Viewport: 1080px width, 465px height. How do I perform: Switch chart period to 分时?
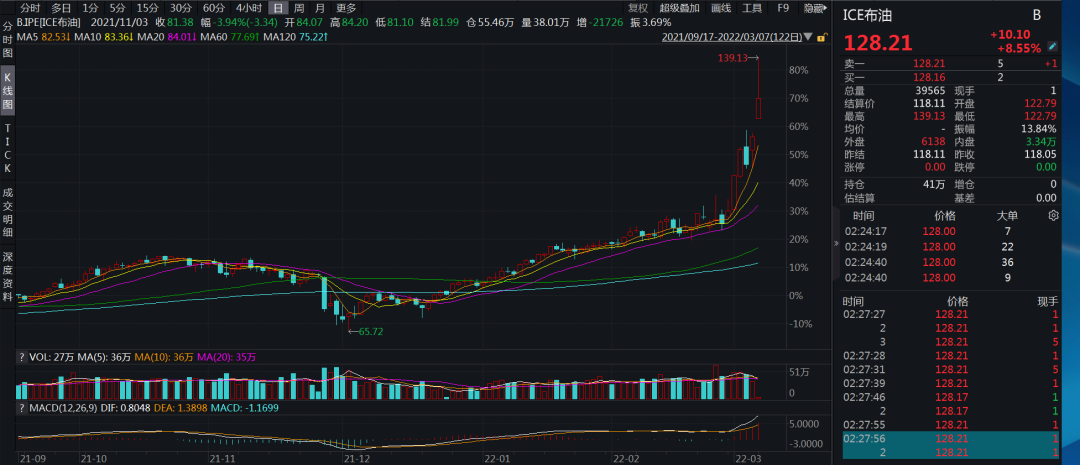30,8
